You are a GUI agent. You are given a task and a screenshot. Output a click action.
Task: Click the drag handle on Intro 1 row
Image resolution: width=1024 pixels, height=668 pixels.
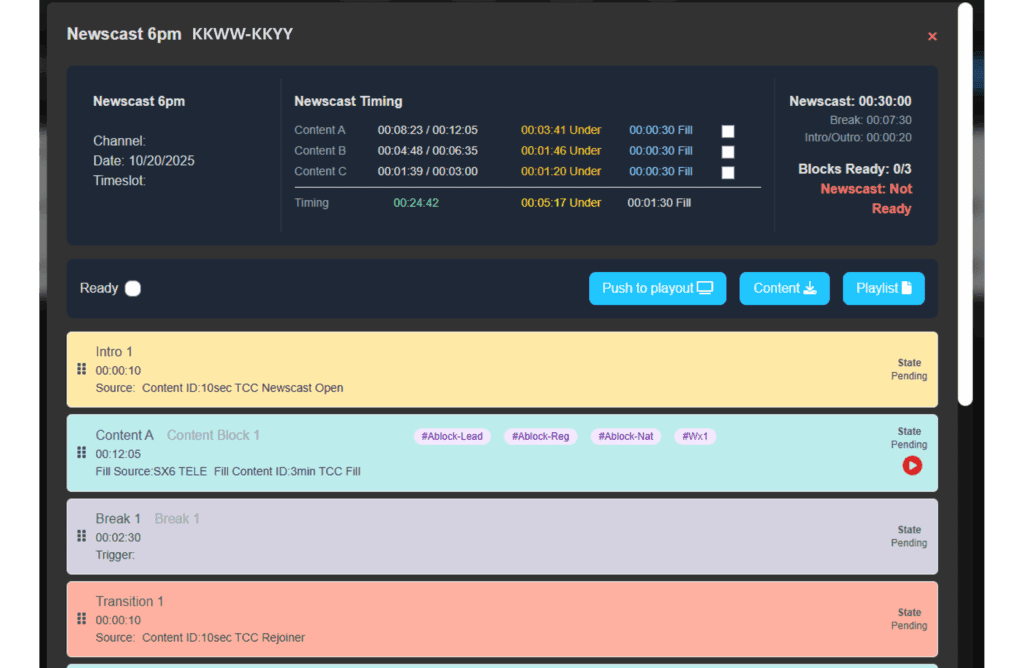click(x=82, y=369)
